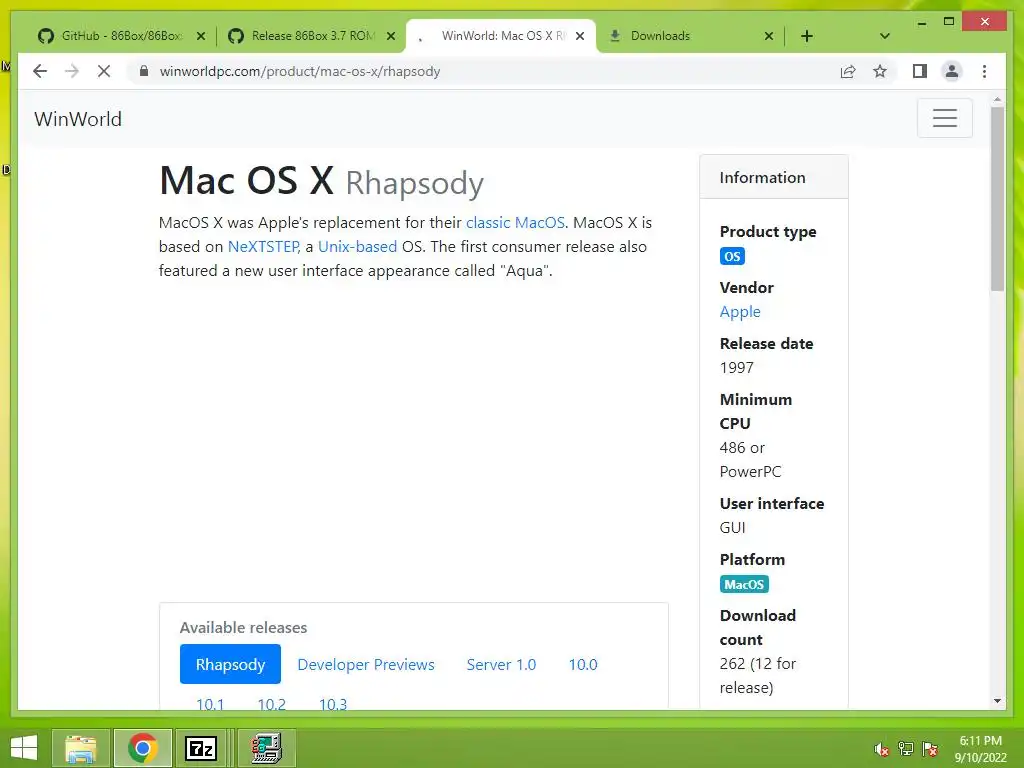Open 7-Zip from the taskbar
Viewport: 1024px width, 768px height.
(x=200, y=748)
